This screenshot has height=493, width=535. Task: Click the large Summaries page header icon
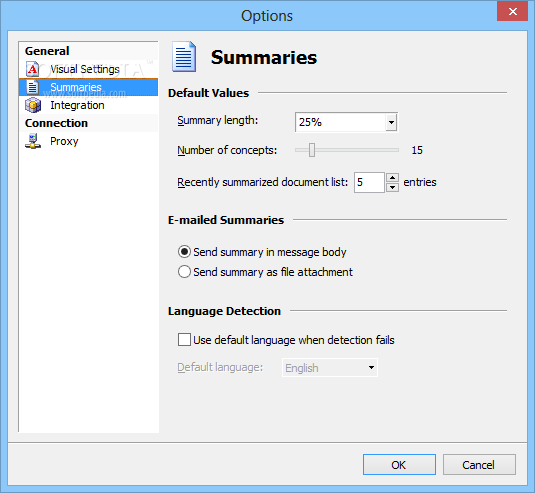point(184,57)
